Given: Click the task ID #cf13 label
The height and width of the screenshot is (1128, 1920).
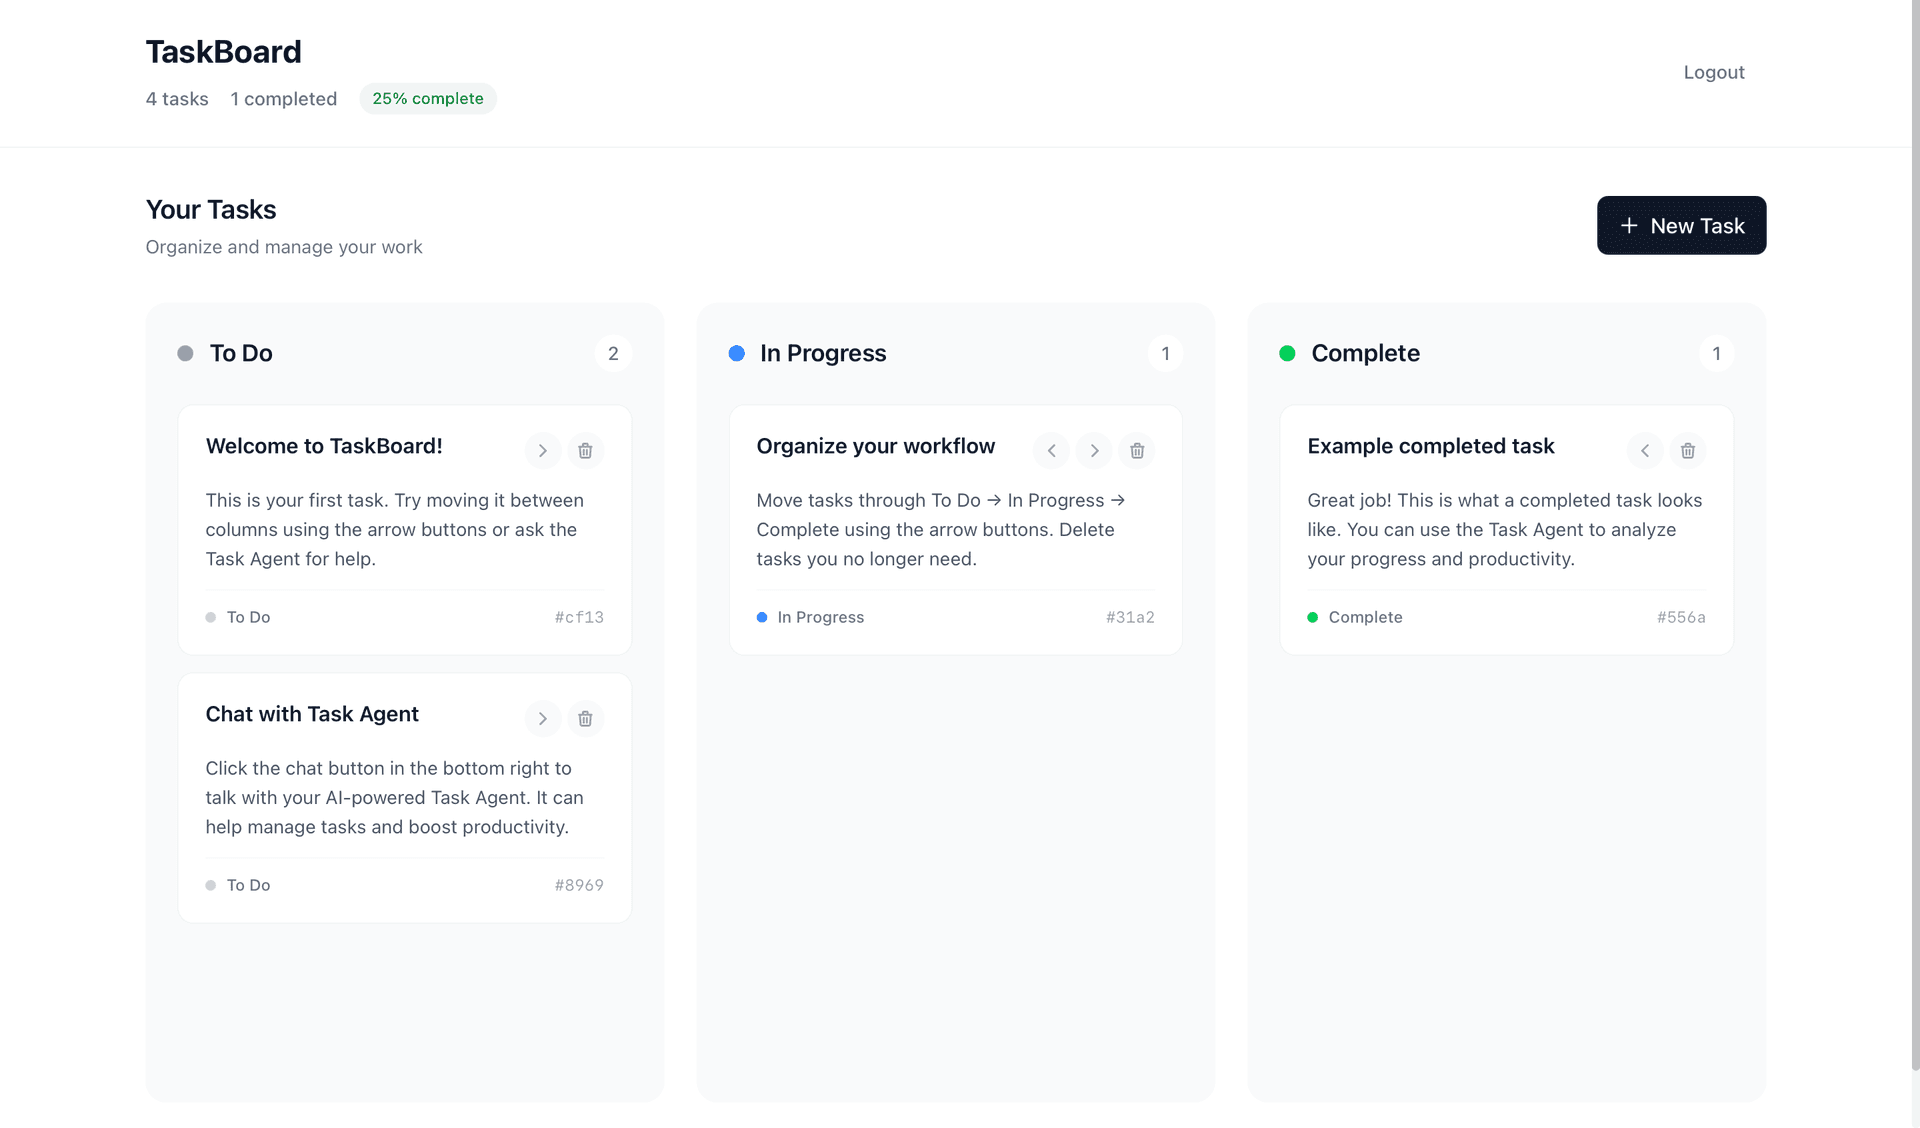Looking at the screenshot, I should (x=579, y=617).
